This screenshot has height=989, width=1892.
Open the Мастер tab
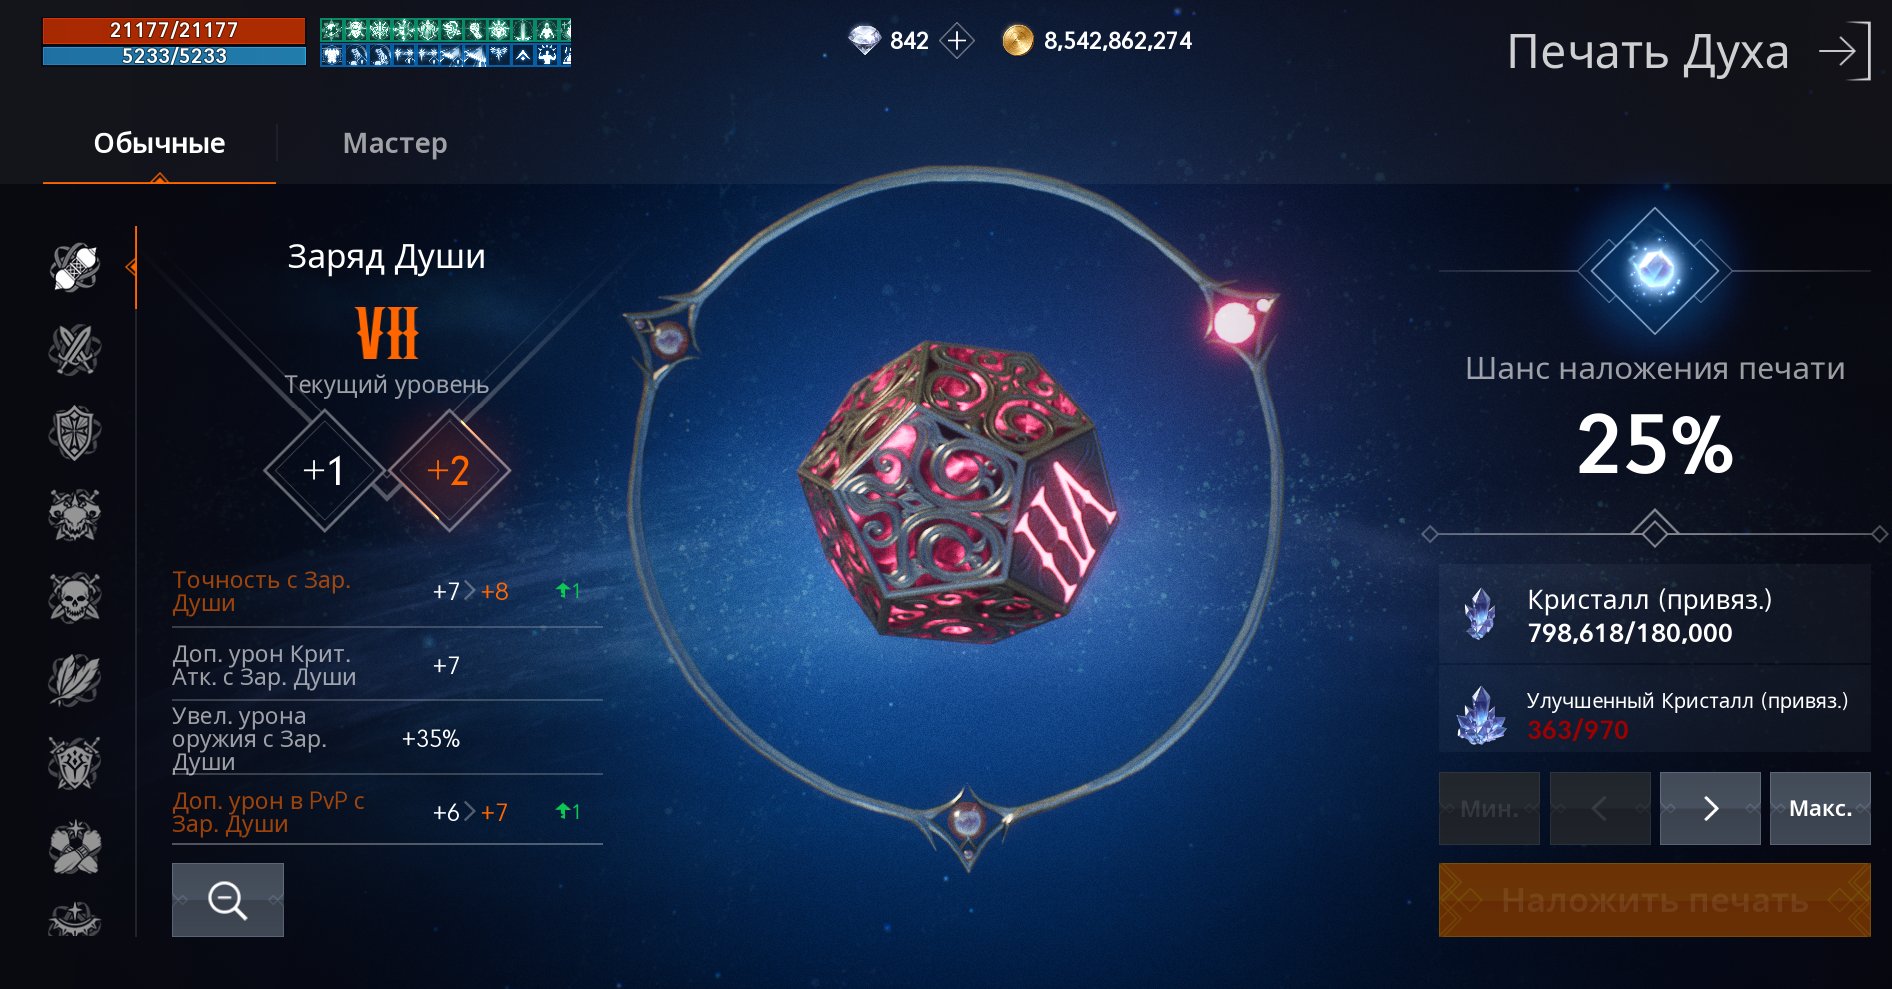pyautogui.click(x=395, y=143)
